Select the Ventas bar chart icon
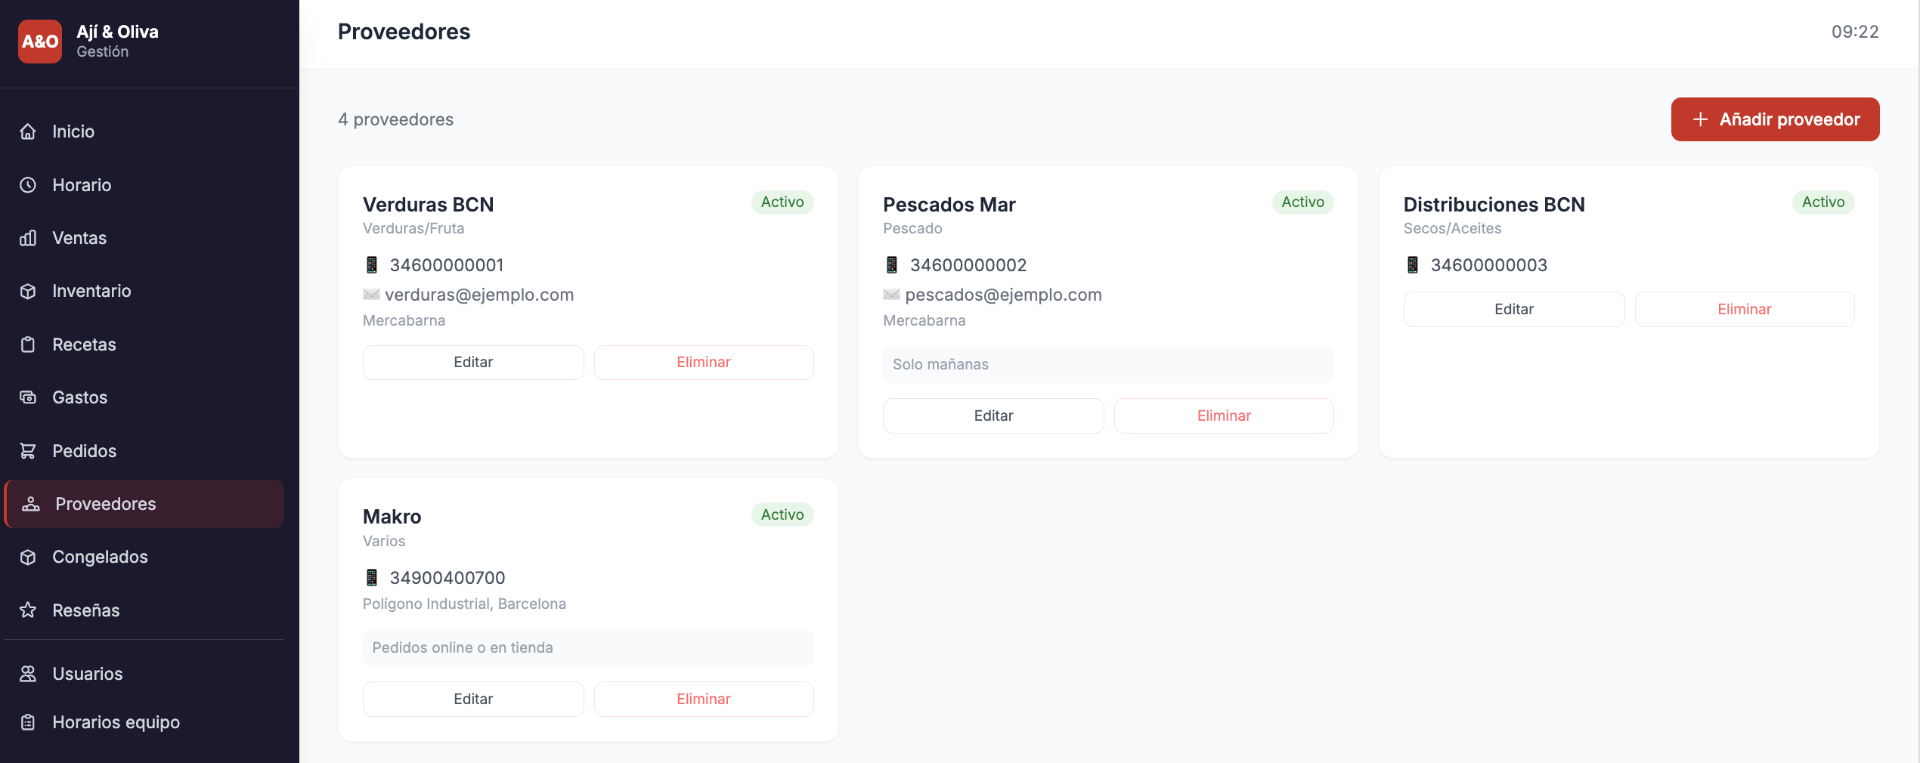Image resolution: width=1920 pixels, height=763 pixels. coord(28,238)
